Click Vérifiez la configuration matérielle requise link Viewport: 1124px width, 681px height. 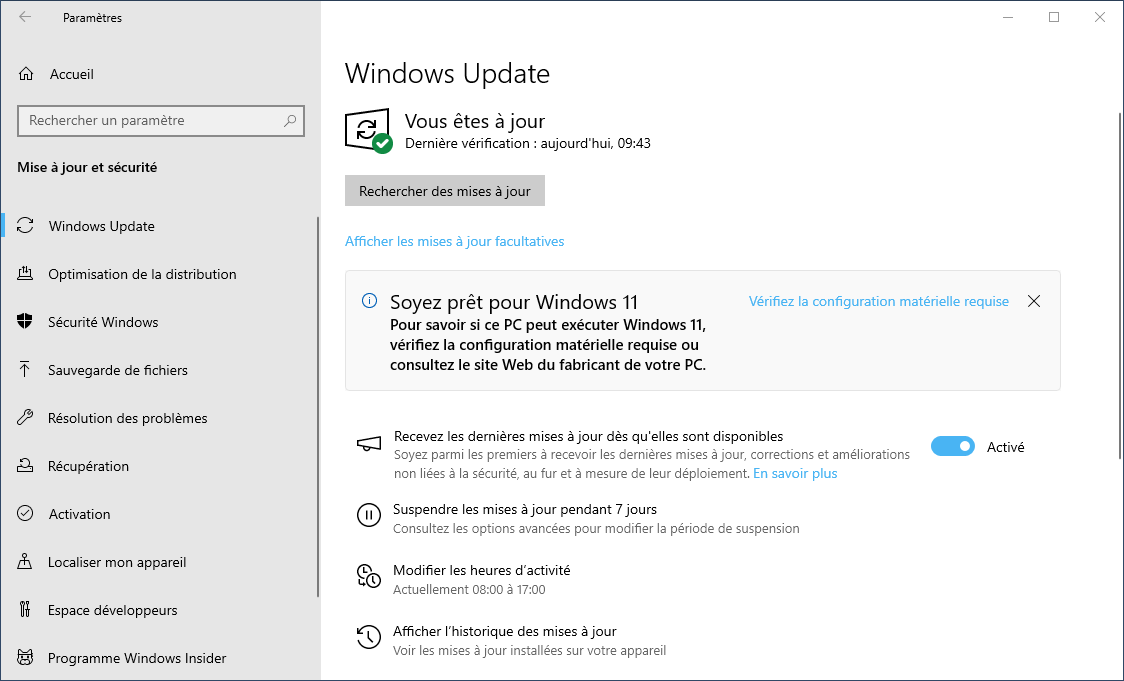tap(879, 301)
